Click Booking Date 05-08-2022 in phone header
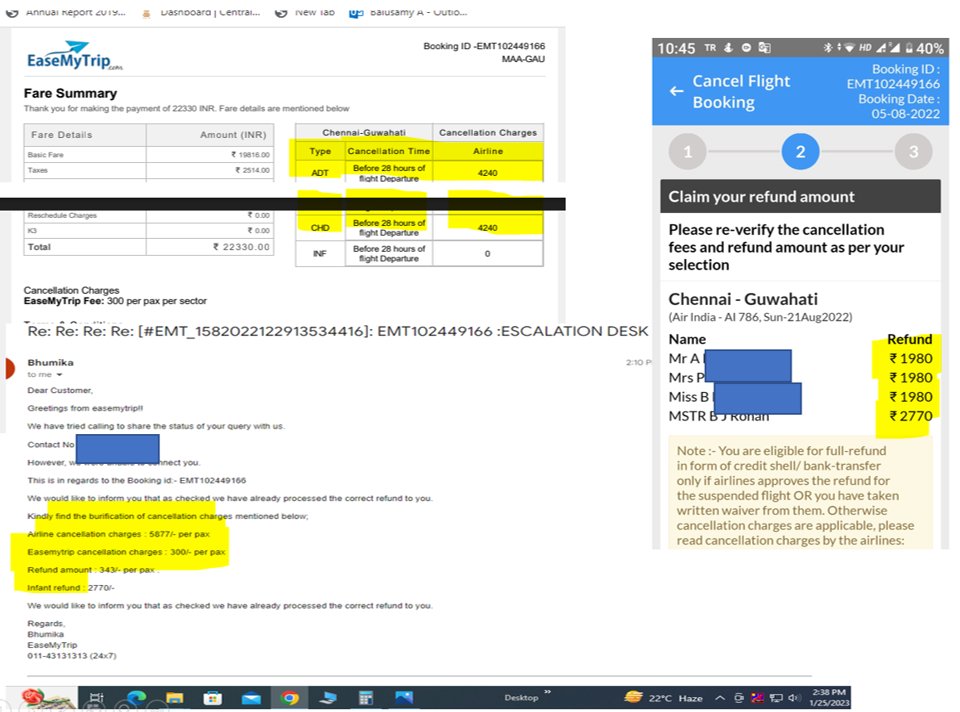960x712 pixels. click(x=898, y=106)
